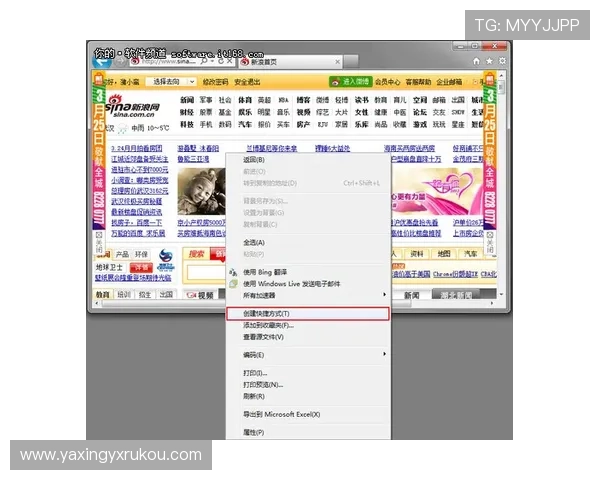Viewport: 600px width, 480px height.
Task: Open the IE home page icon
Action: pyautogui.click(x=476, y=61)
